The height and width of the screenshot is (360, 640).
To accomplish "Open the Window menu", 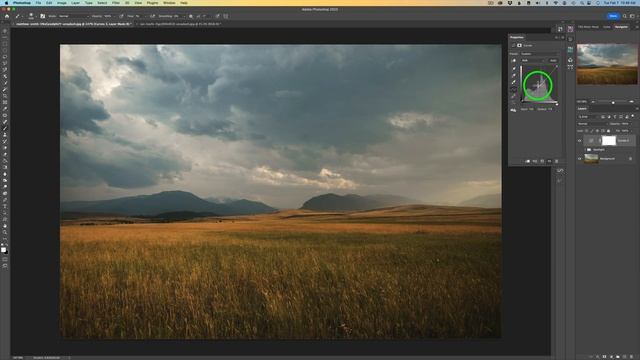I will point(169,3).
